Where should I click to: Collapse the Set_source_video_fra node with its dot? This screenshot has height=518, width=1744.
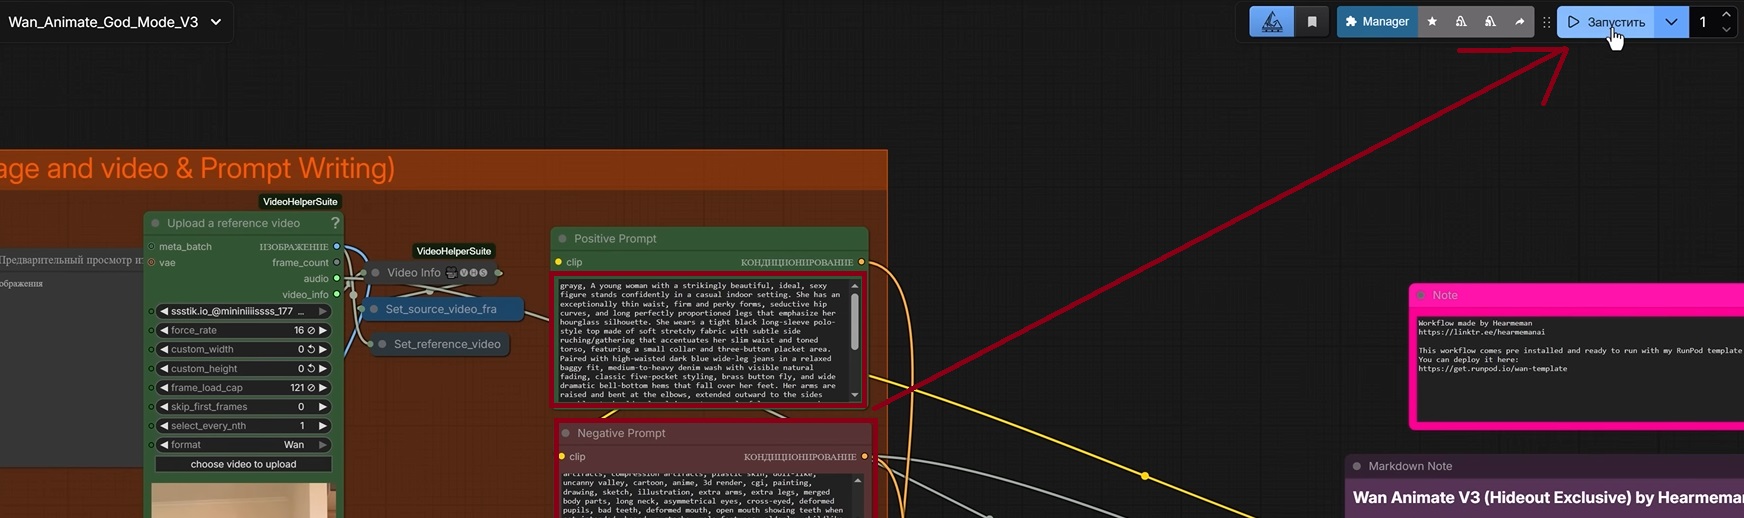coord(373,309)
